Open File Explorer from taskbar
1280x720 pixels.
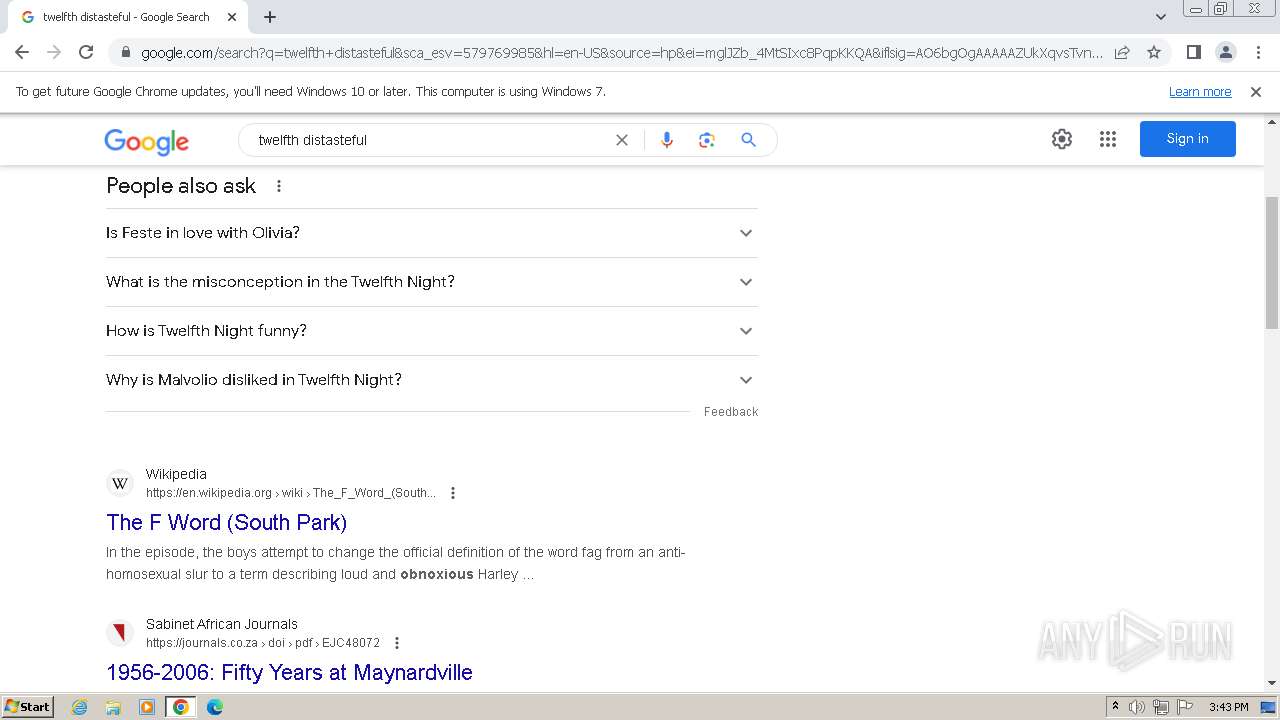pos(113,707)
